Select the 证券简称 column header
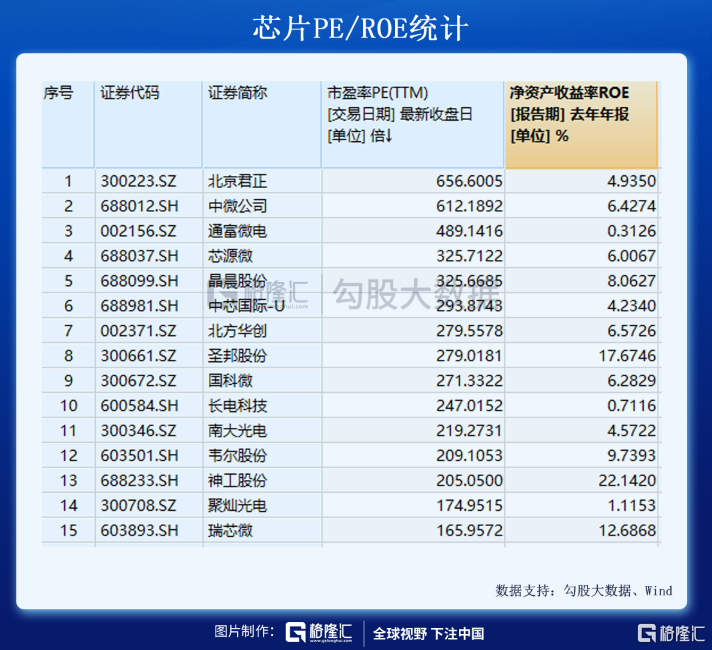 [237, 93]
